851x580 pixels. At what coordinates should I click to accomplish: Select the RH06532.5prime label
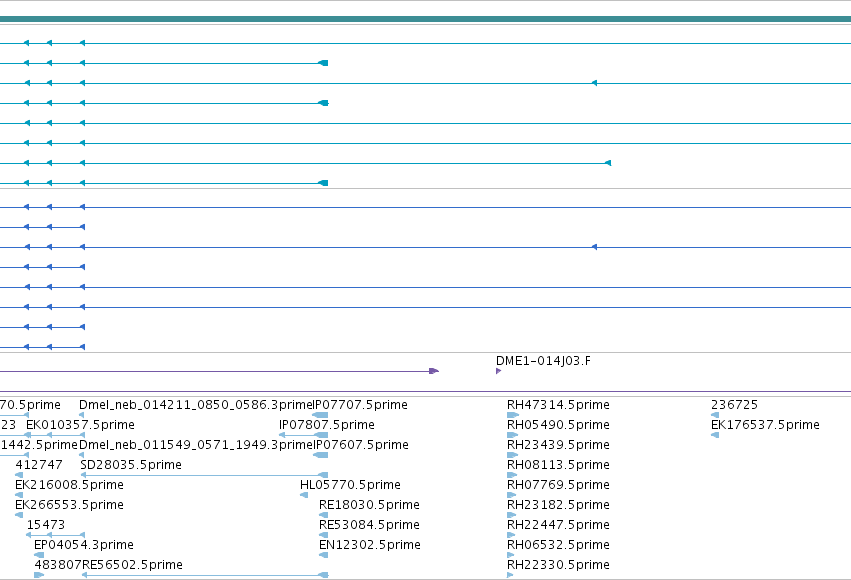(x=558, y=545)
